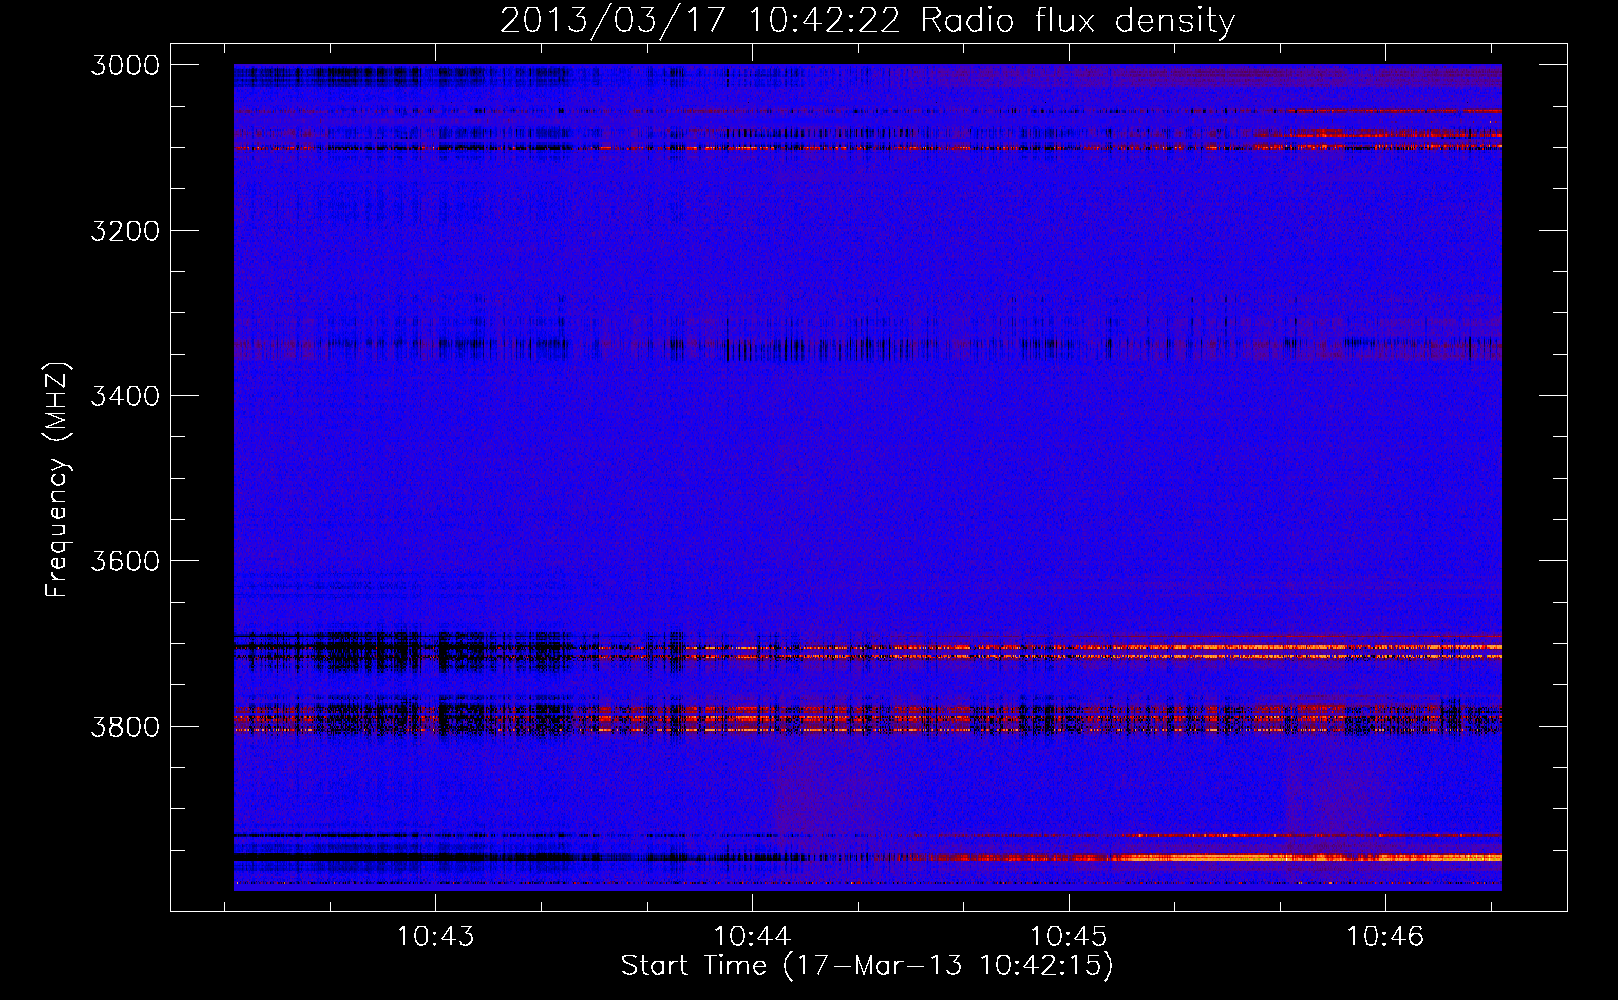Click the 10:43 time tick label

(x=435, y=937)
